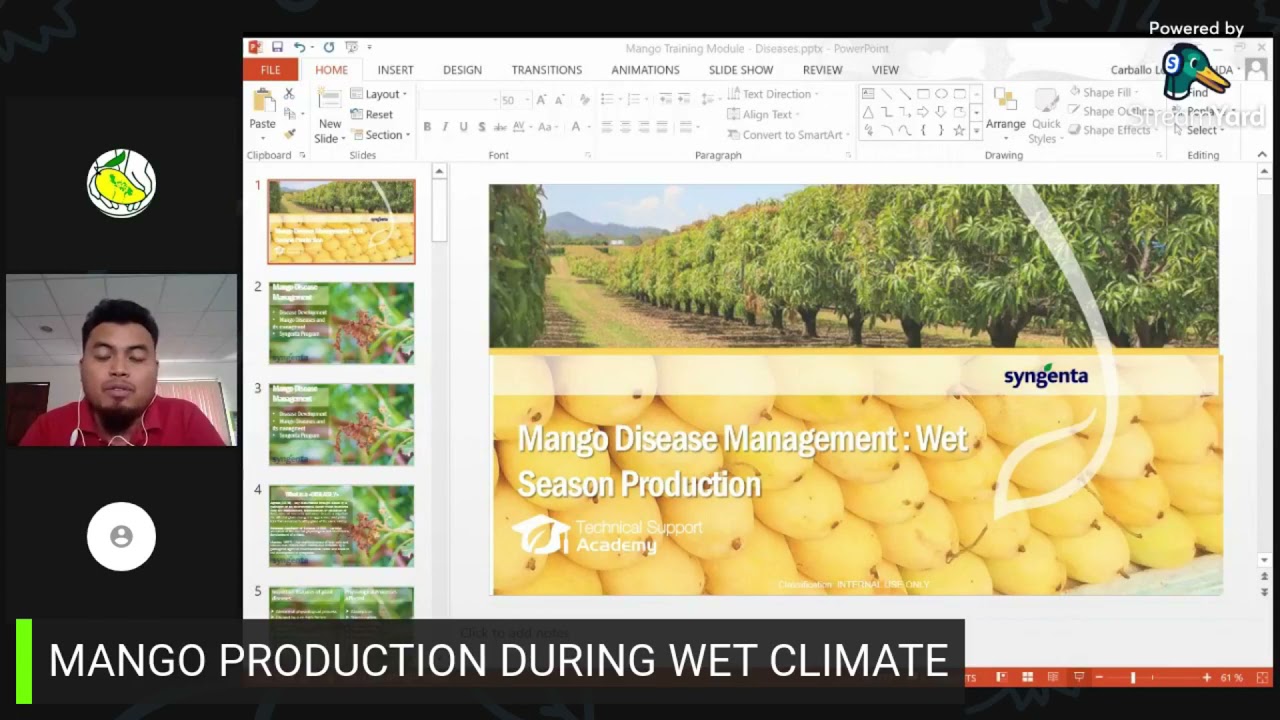Pick the Right Arrow shape
Image resolution: width=1280 pixels, height=720 pixels.
pos(923,112)
